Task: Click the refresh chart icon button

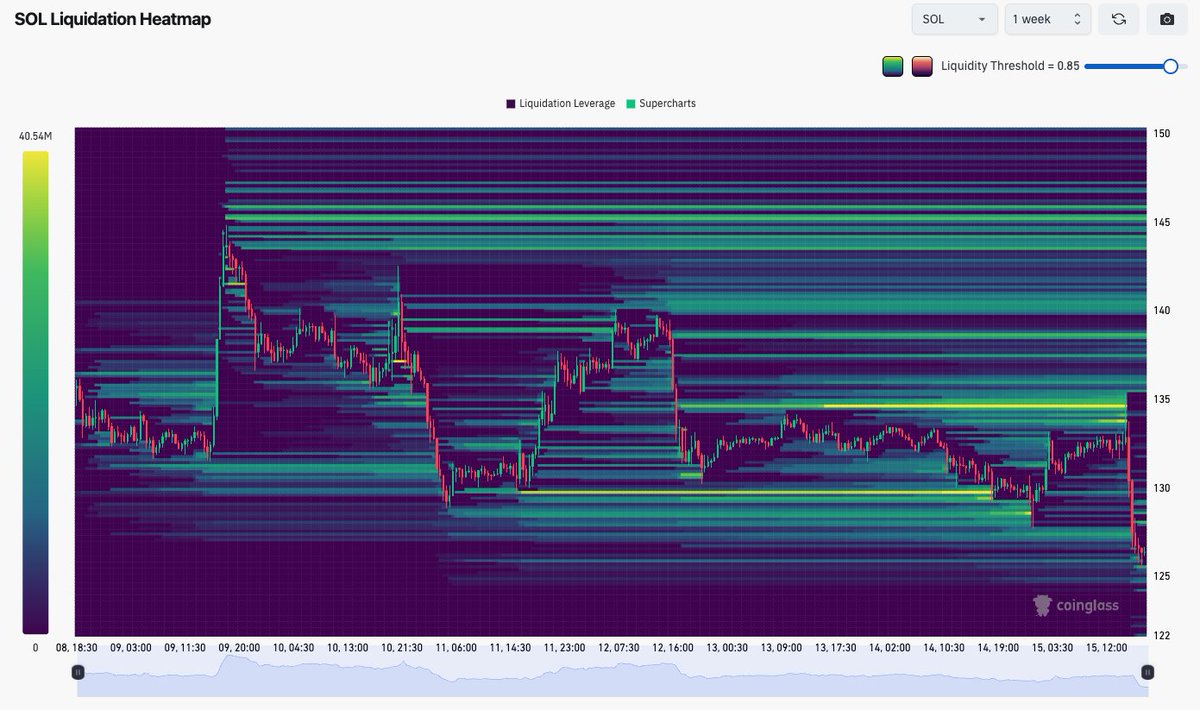Action: point(1119,19)
